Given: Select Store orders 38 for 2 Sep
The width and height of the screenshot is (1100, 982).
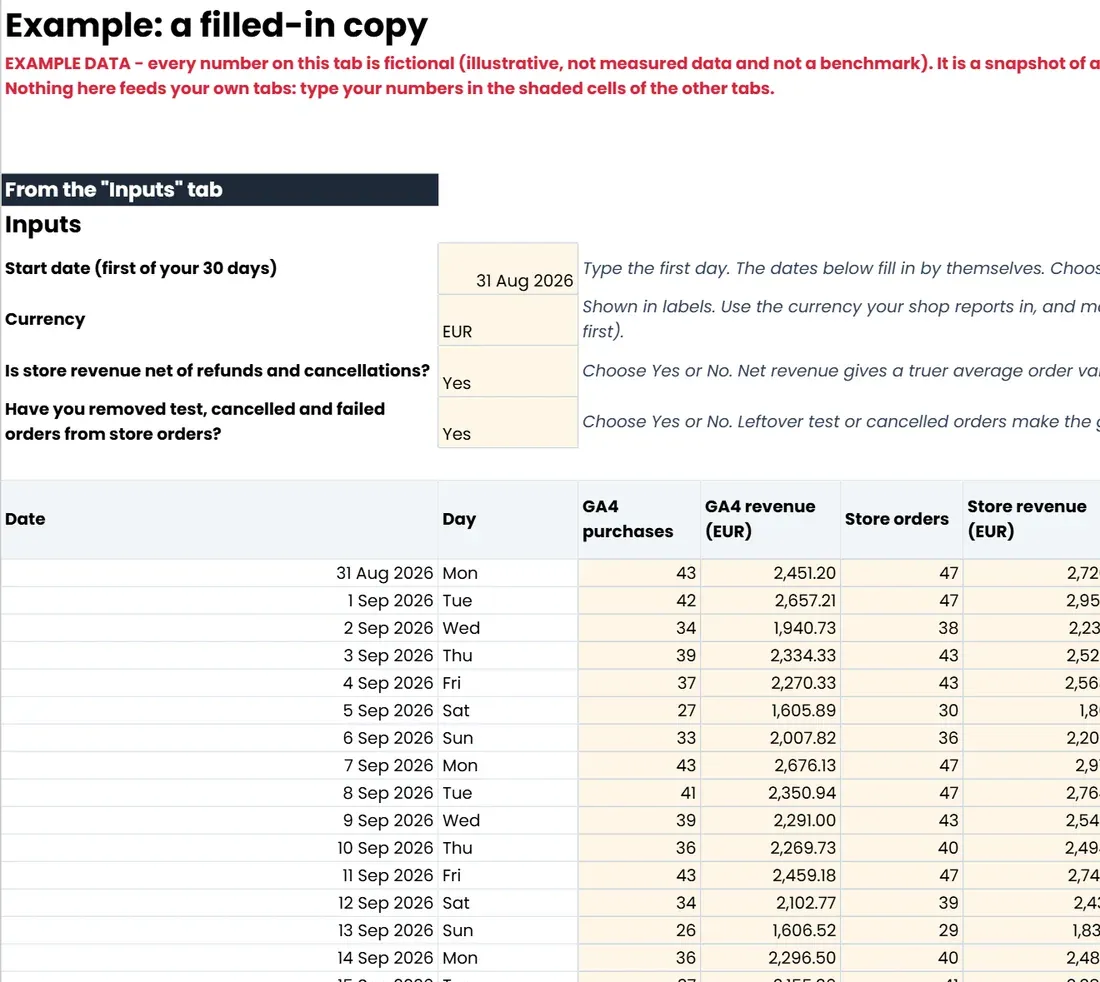Looking at the screenshot, I should click(901, 628).
